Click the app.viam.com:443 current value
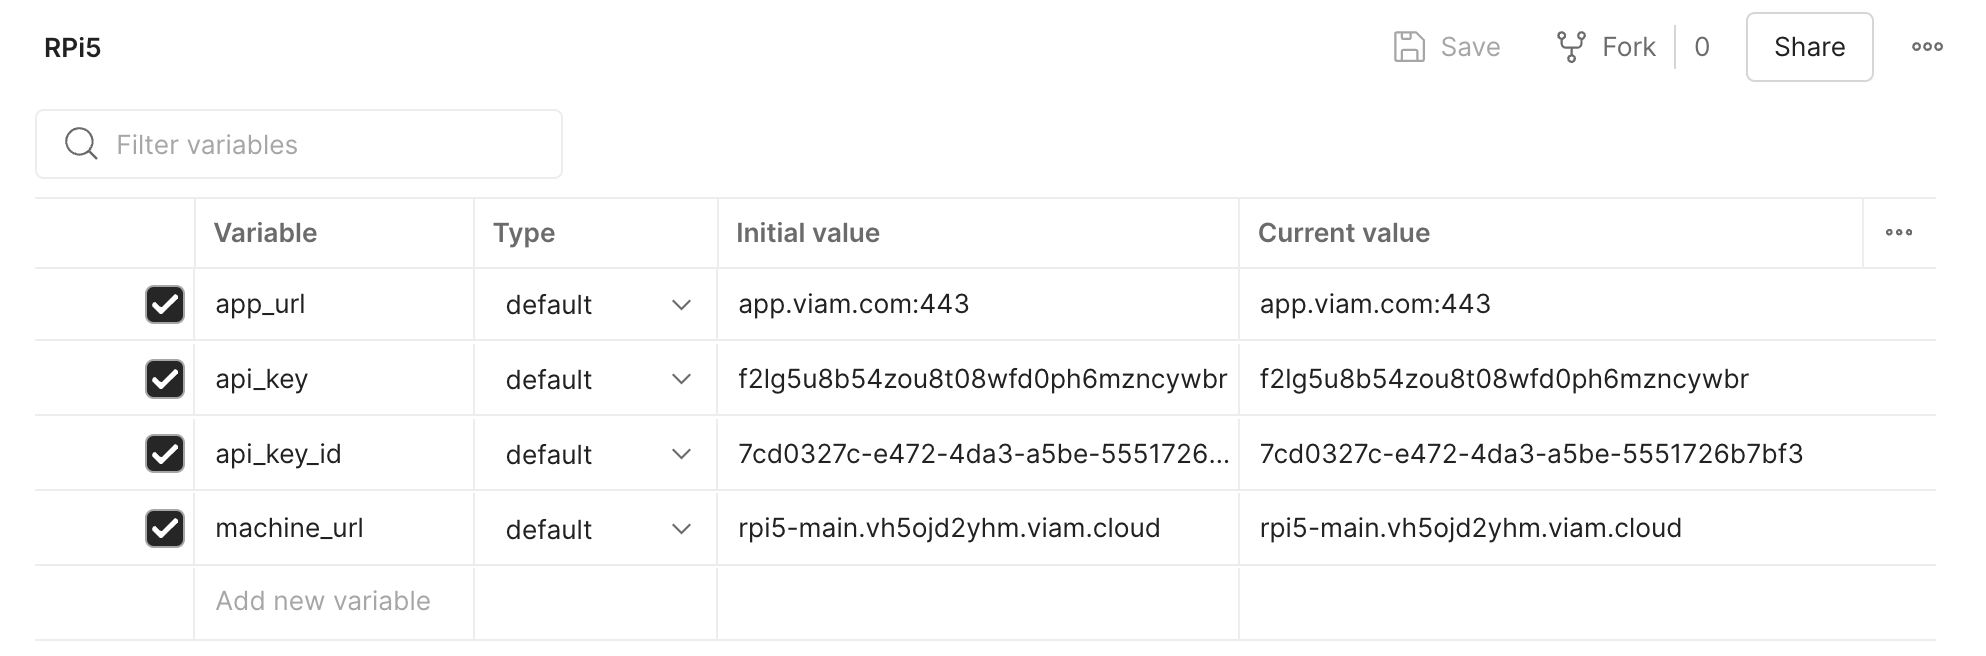The width and height of the screenshot is (1986, 656). pos(1374,304)
